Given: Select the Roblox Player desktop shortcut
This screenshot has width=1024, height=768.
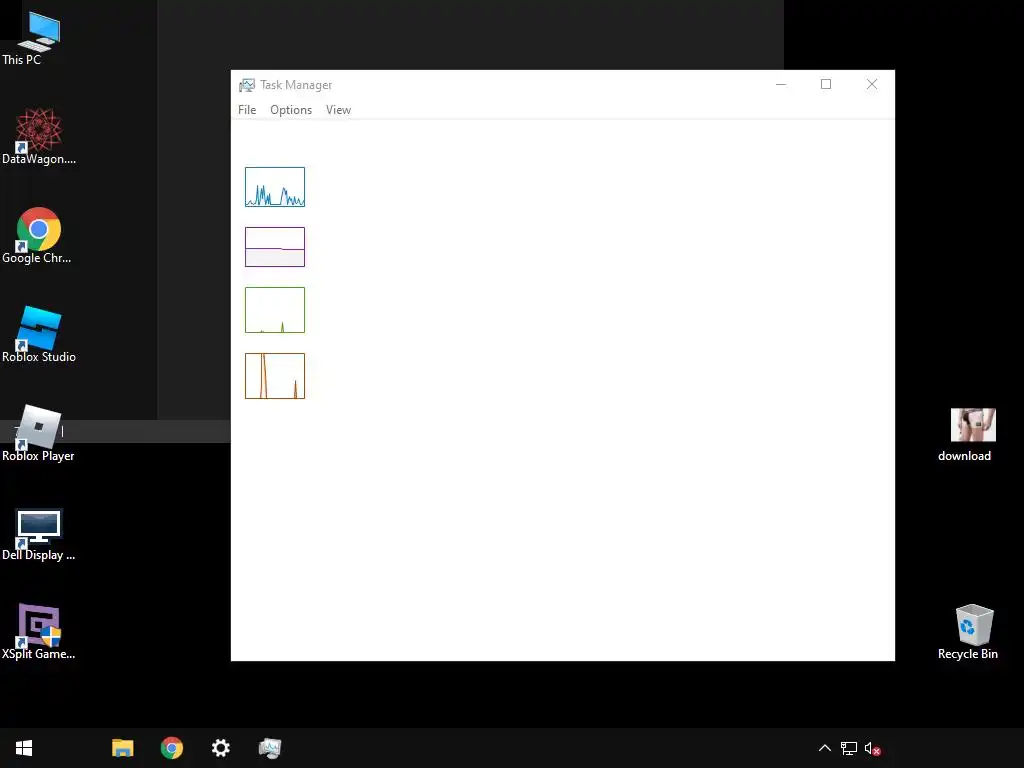Looking at the screenshot, I should click(38, 434).
